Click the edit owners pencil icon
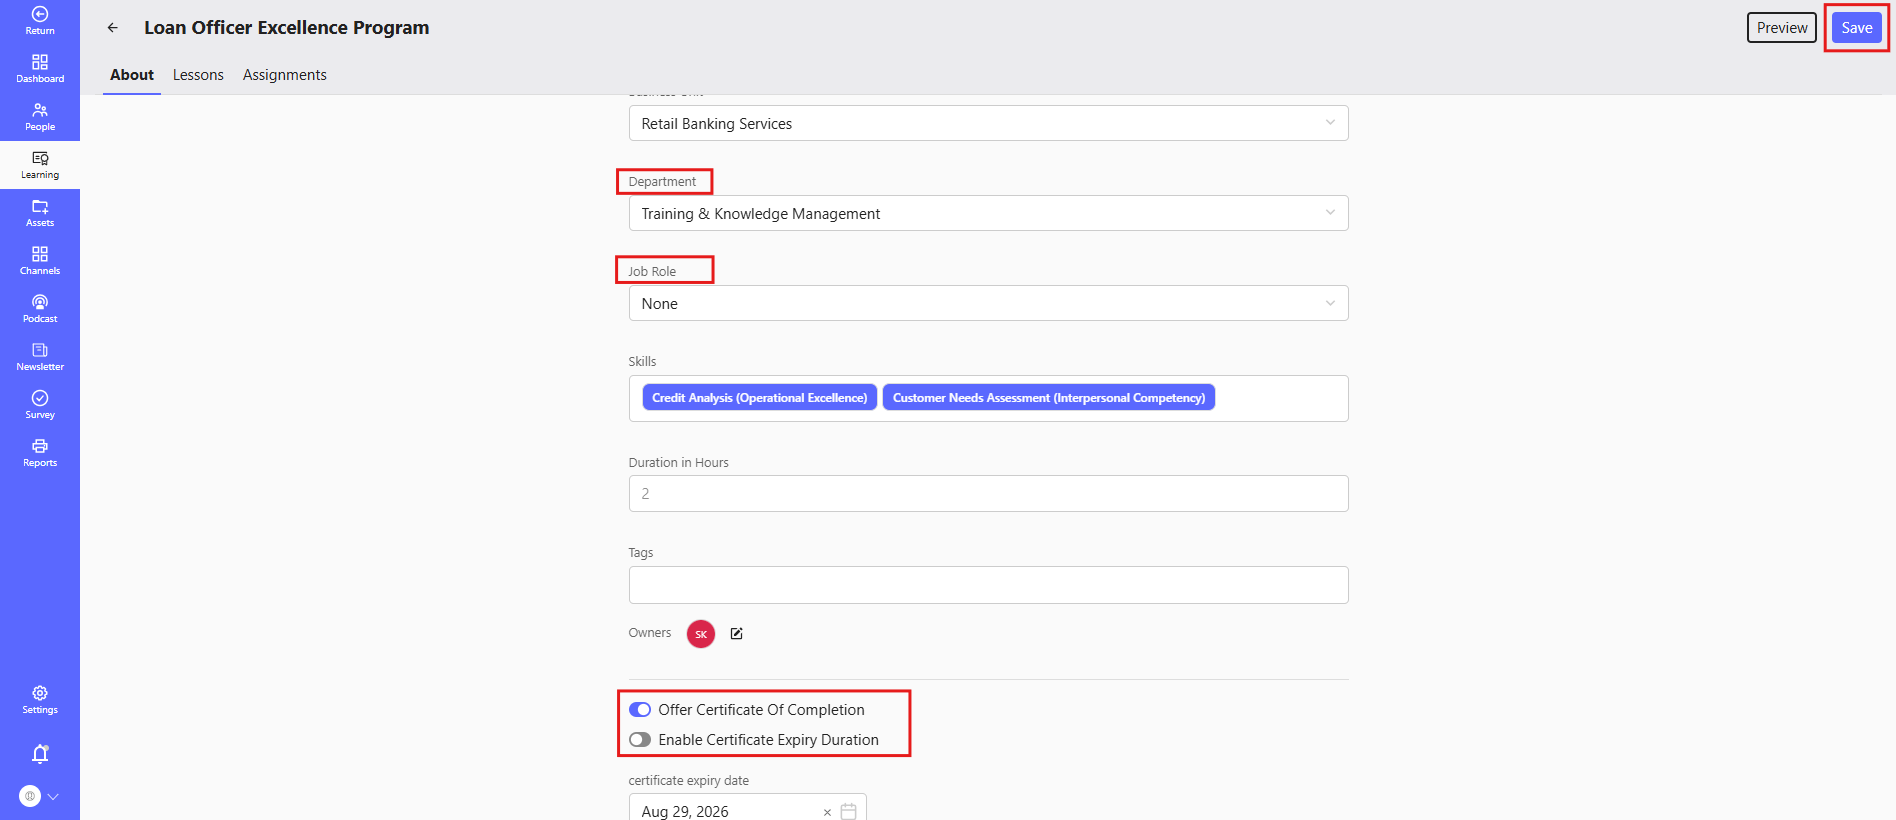 pyautogui.click(x=737, y=633)
